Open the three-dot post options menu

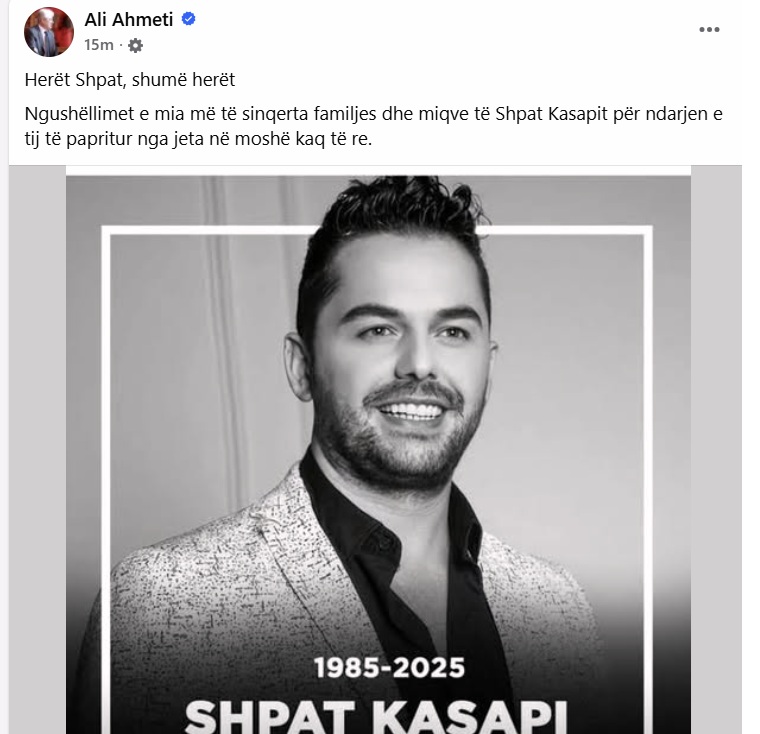coord(709,30)
